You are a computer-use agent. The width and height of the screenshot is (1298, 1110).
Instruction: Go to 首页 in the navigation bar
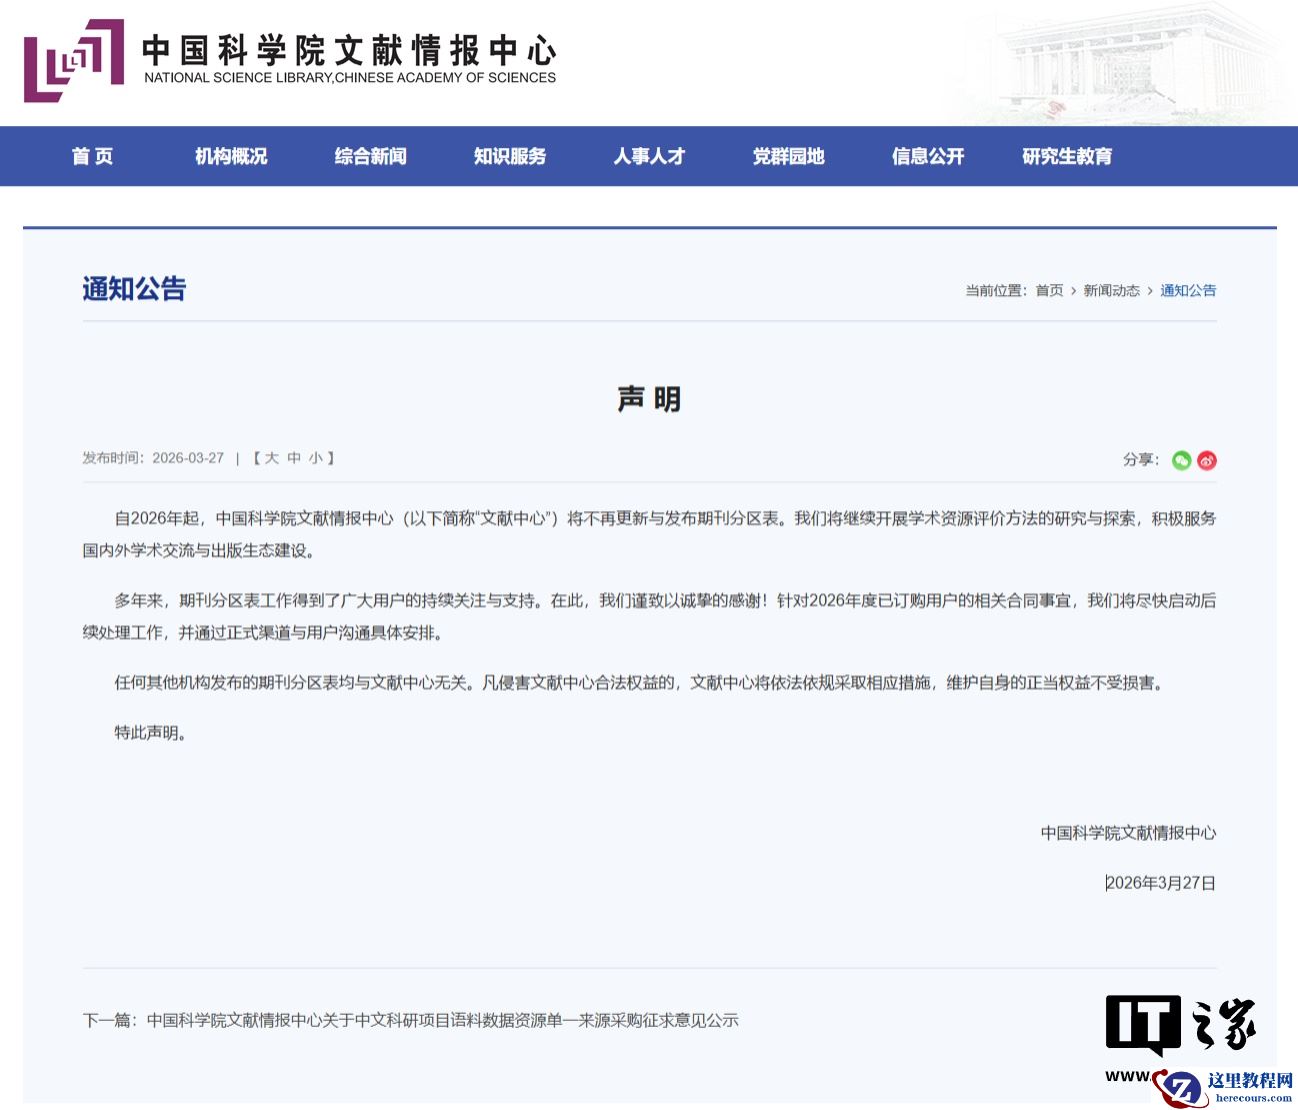point(92,156)
